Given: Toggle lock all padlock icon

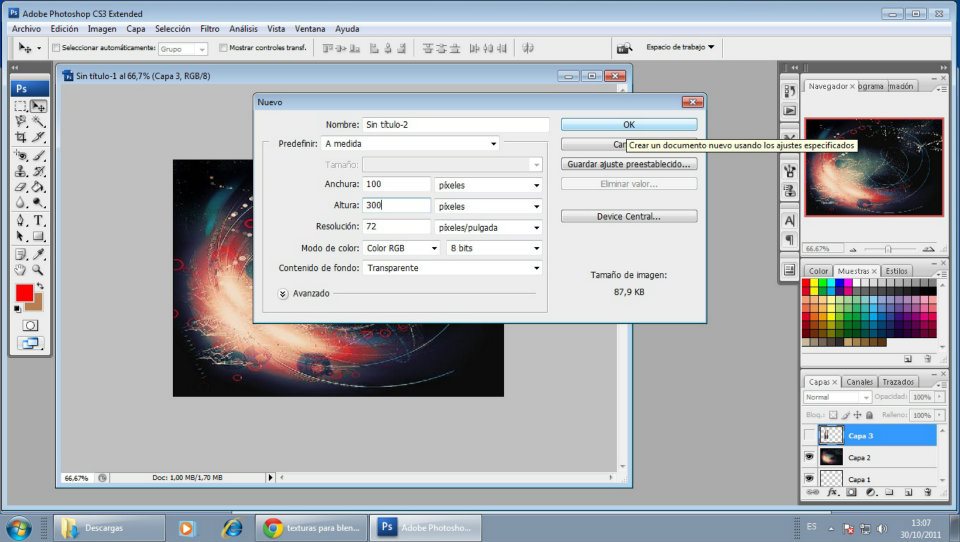Looking at the screenshot, I should [869, 415].
